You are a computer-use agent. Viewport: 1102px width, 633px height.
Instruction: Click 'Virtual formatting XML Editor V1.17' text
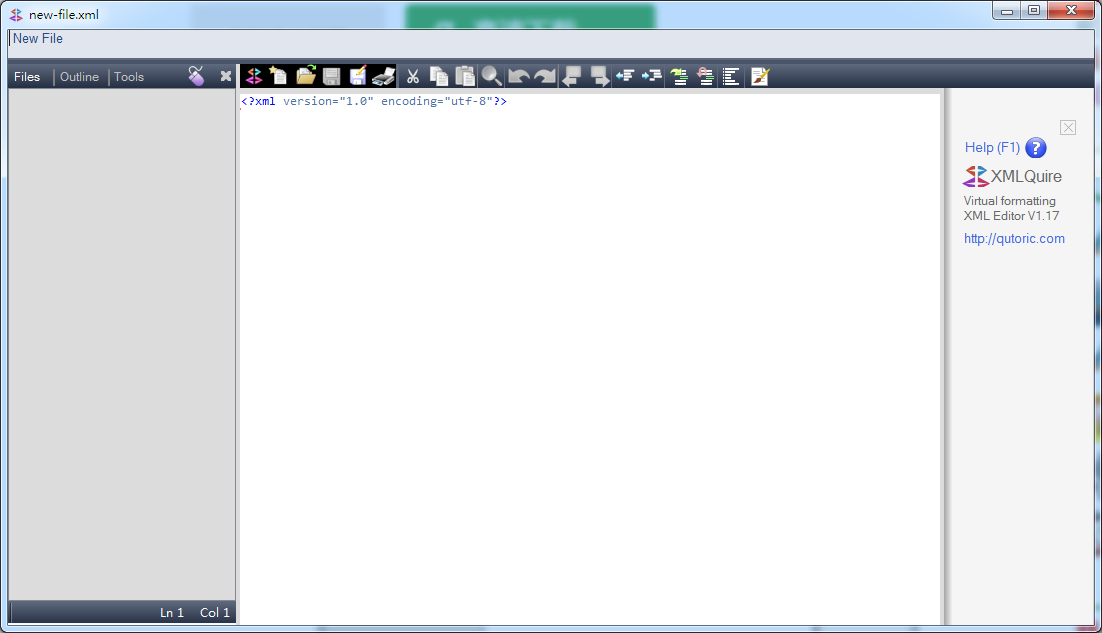(1011, 208)
